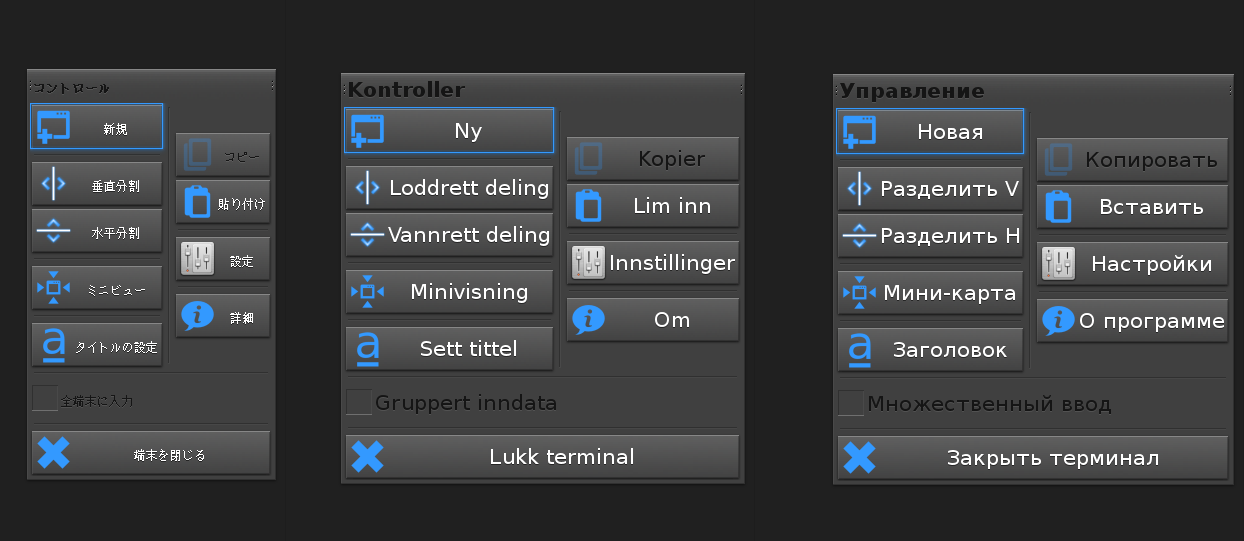Click the settings sliders icon beside Innstillinger
This screenshot has width=1244, height=541.
(589, 263)
